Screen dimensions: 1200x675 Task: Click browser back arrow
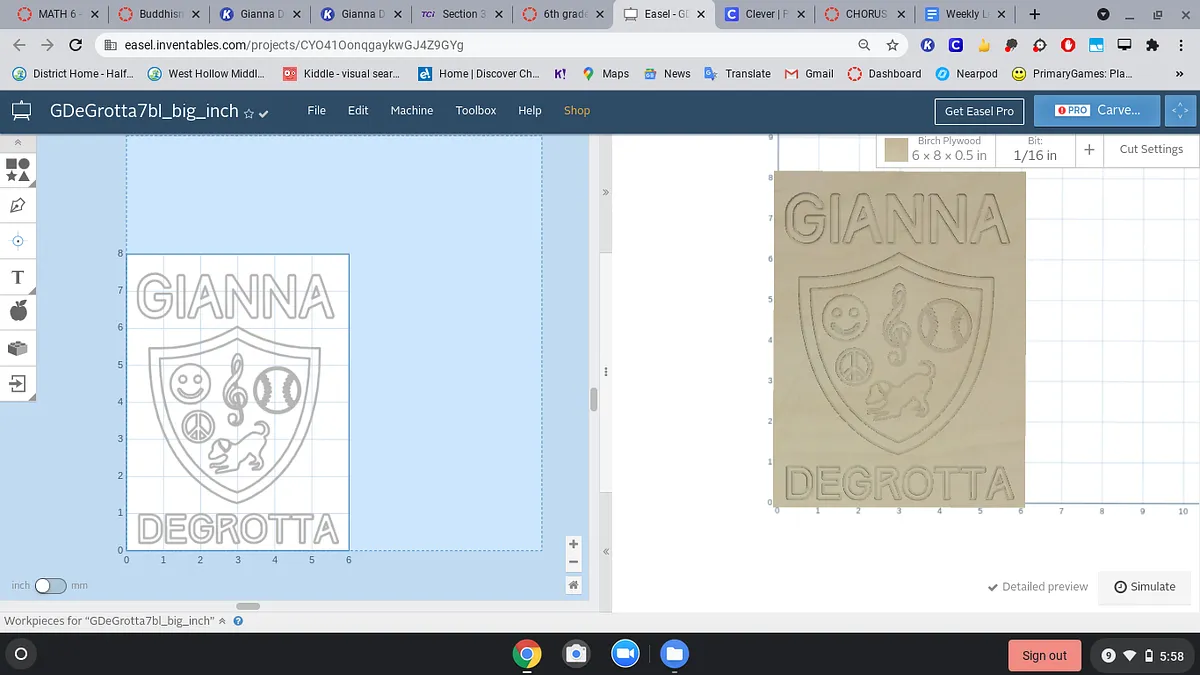click(20, 45)
